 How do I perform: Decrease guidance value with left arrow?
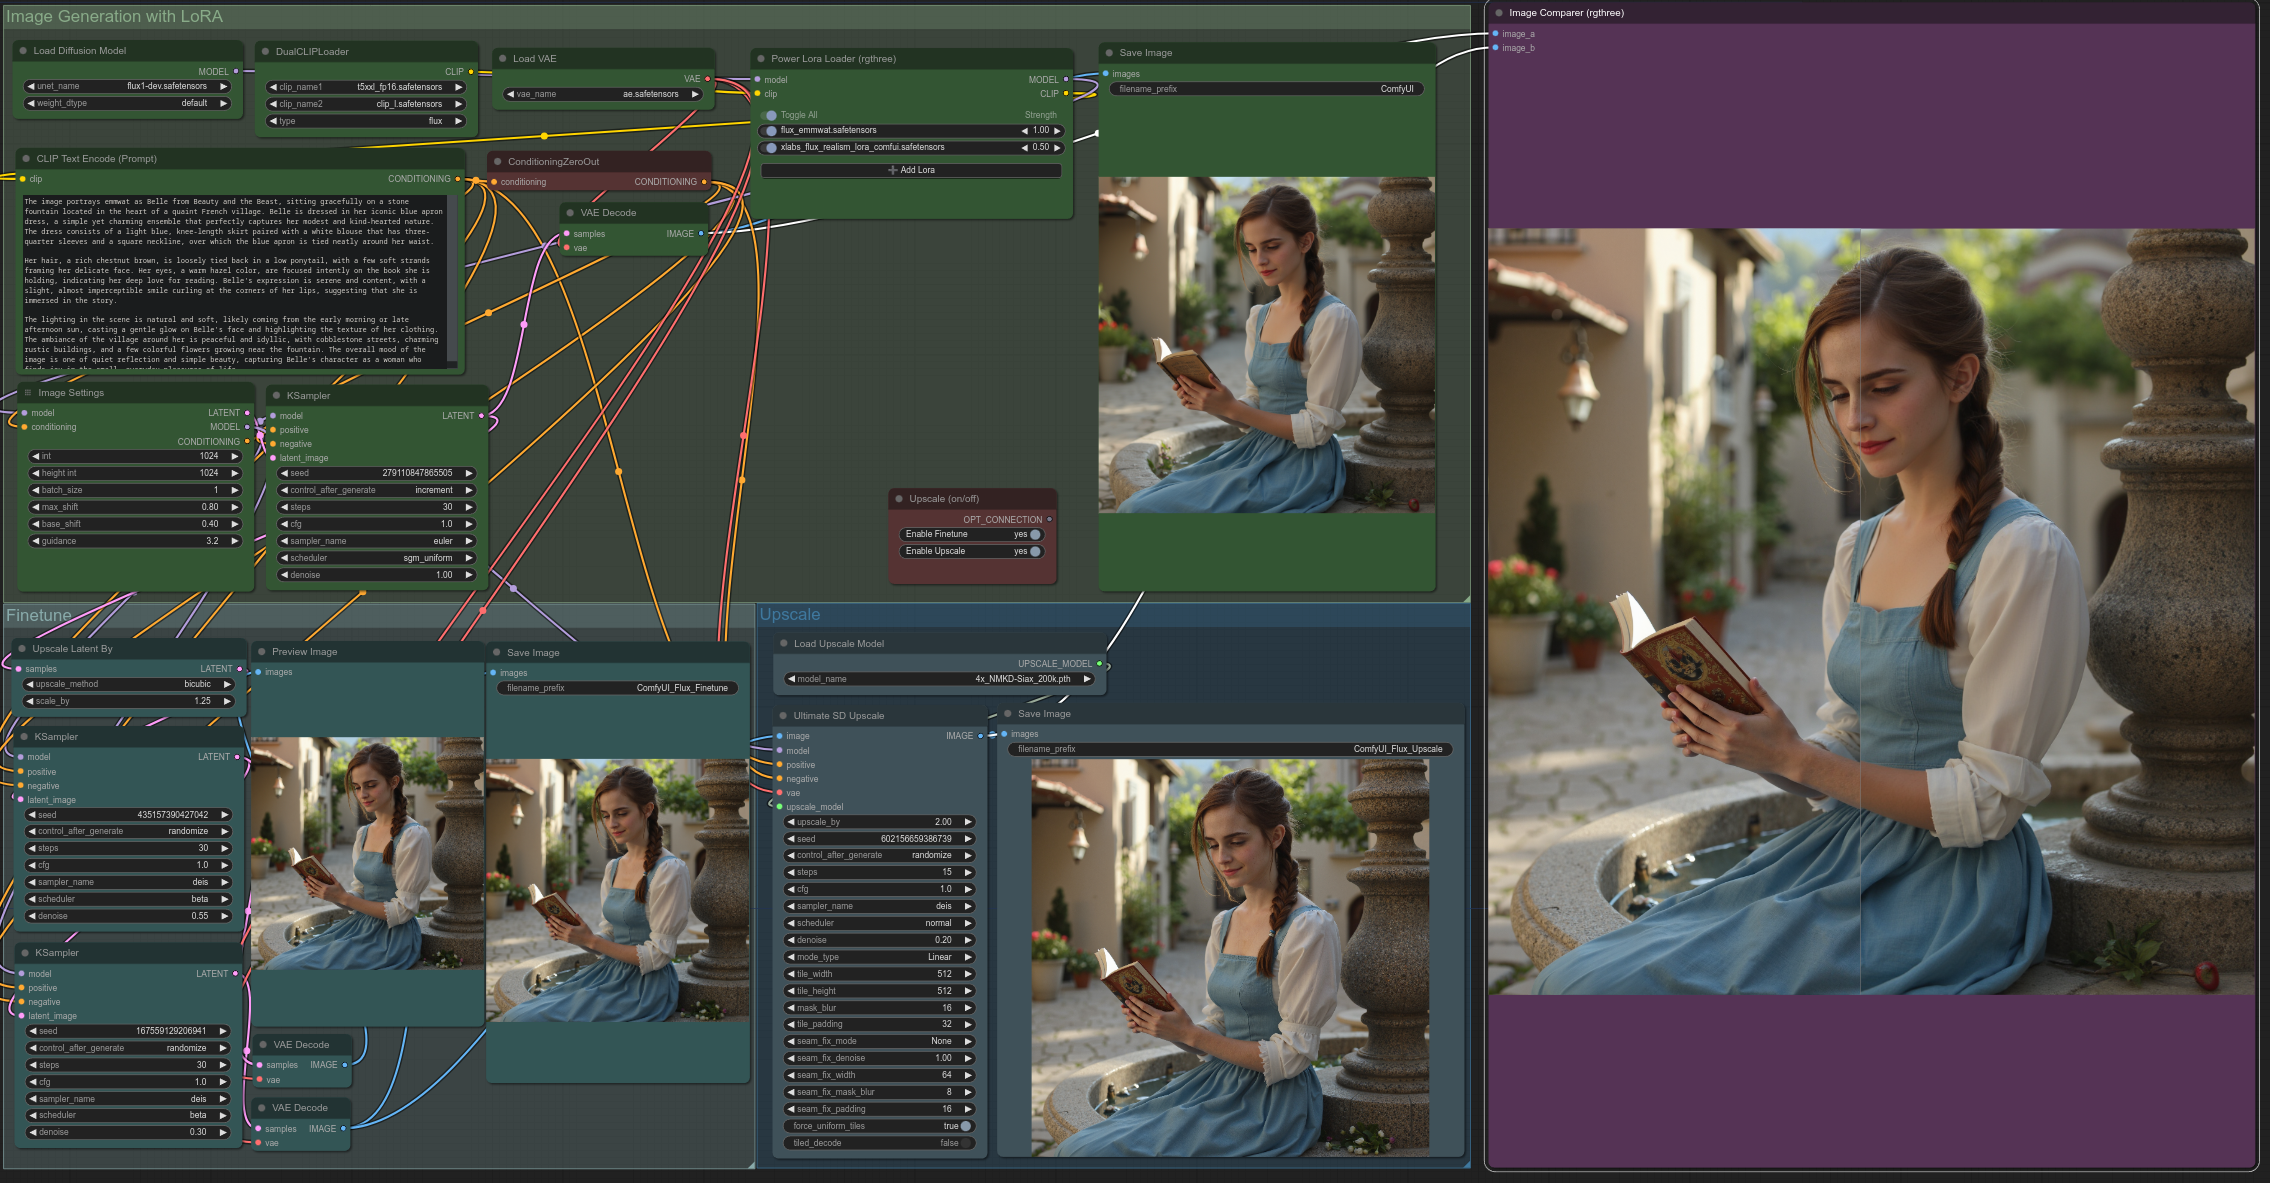coord(35,541)
